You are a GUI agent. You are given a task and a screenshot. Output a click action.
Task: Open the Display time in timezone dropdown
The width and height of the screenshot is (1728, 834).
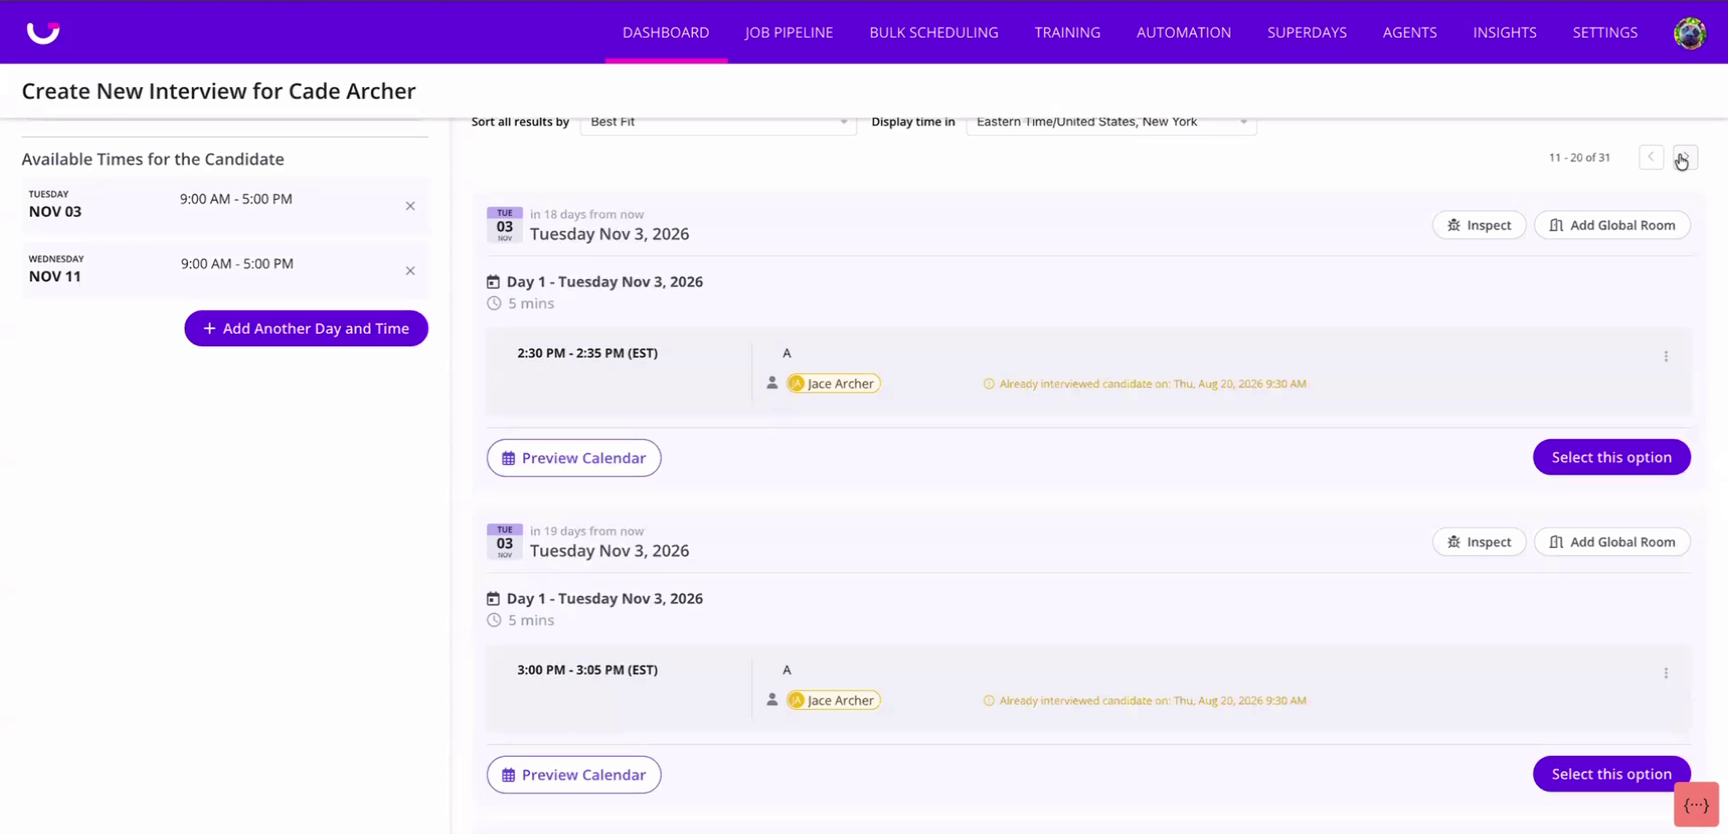1111,122
